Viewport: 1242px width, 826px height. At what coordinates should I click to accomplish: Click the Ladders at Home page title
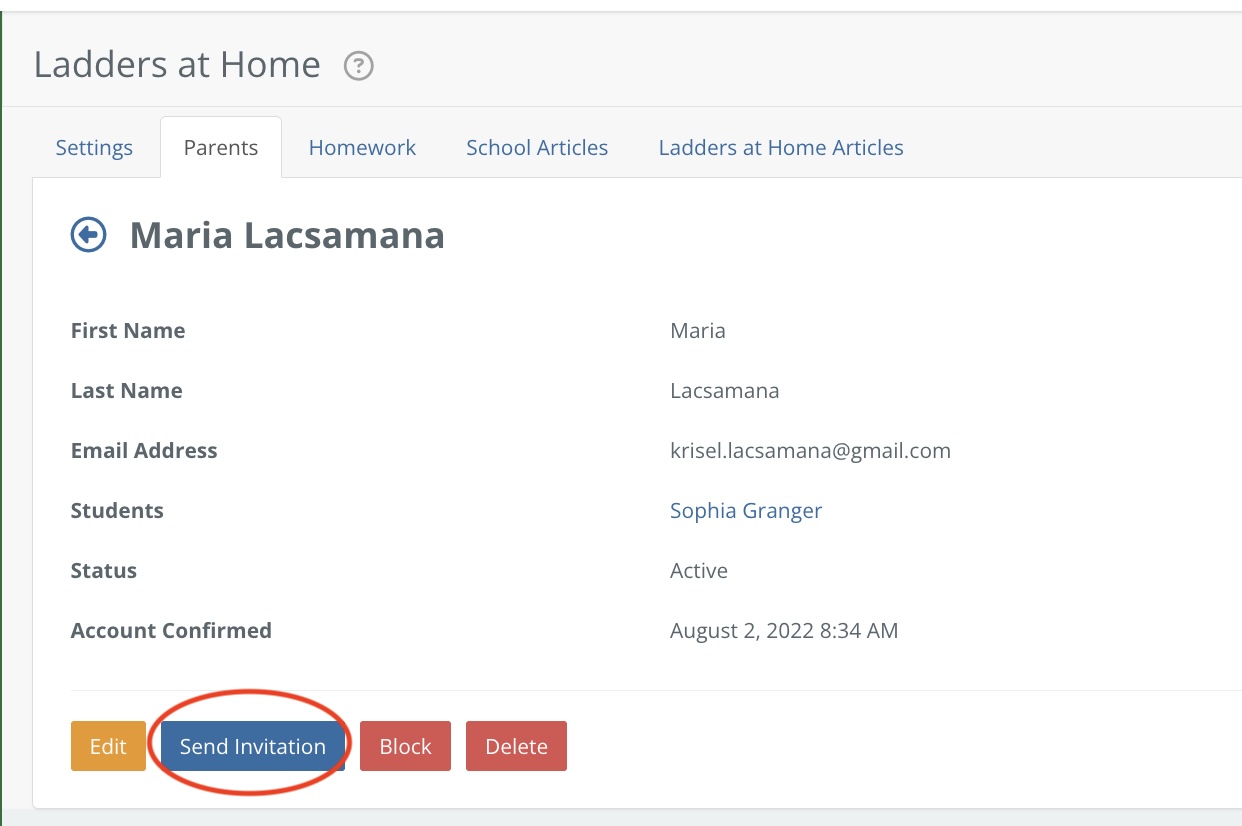click(177, 65)
